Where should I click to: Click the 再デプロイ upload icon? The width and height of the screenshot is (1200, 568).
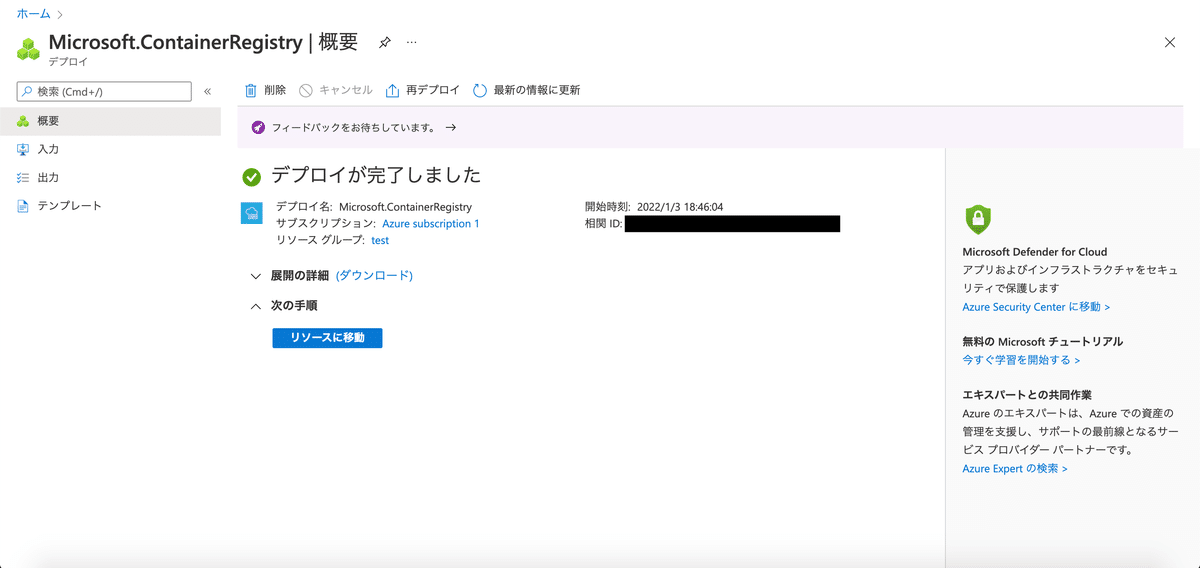point(393,90)
